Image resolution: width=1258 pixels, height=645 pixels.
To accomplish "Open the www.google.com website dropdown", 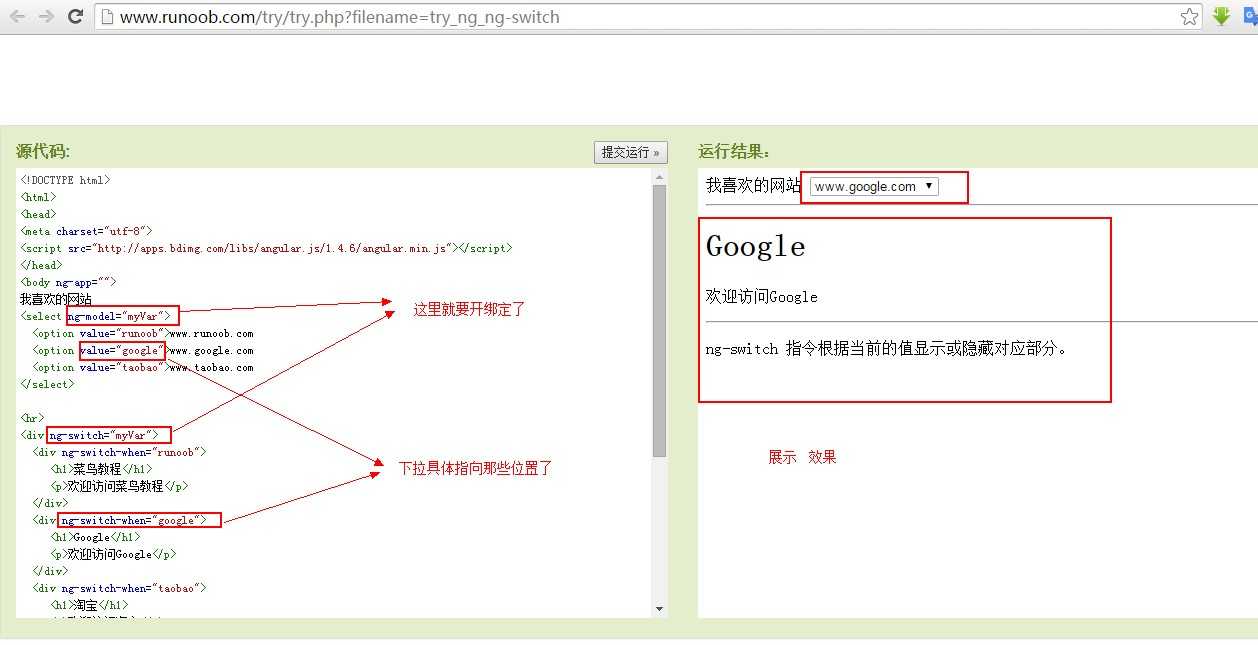I will click(874, 186).
